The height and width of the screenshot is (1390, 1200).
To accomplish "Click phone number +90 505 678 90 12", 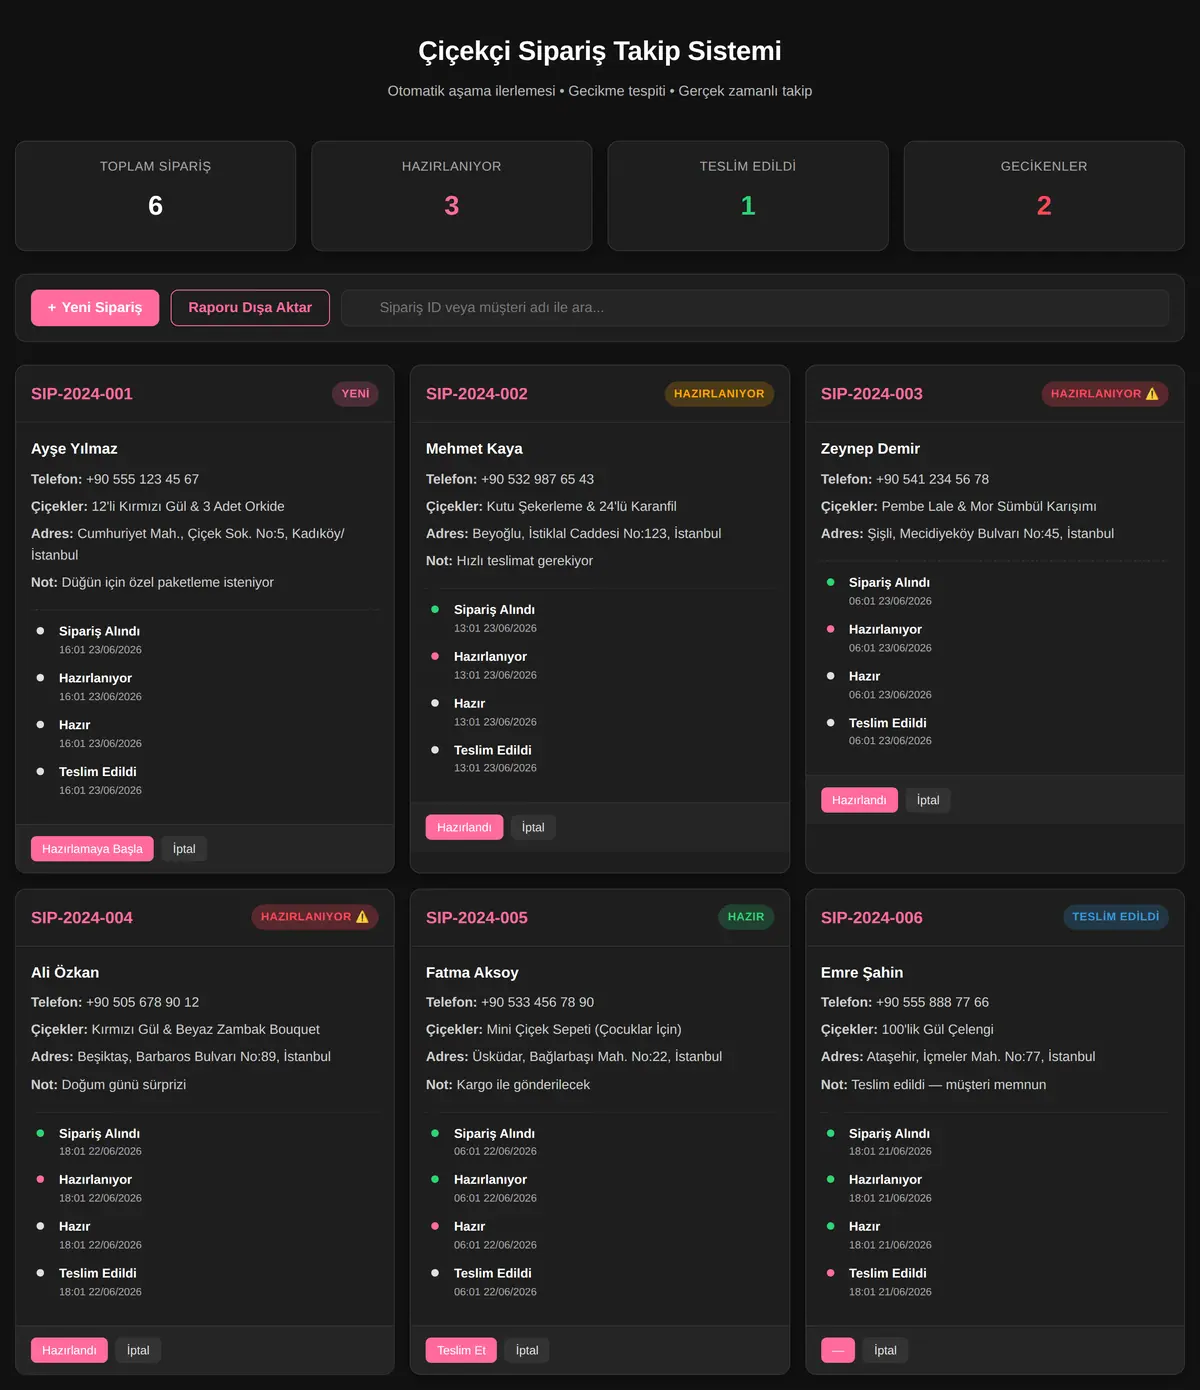I will tap(142, 1002).
